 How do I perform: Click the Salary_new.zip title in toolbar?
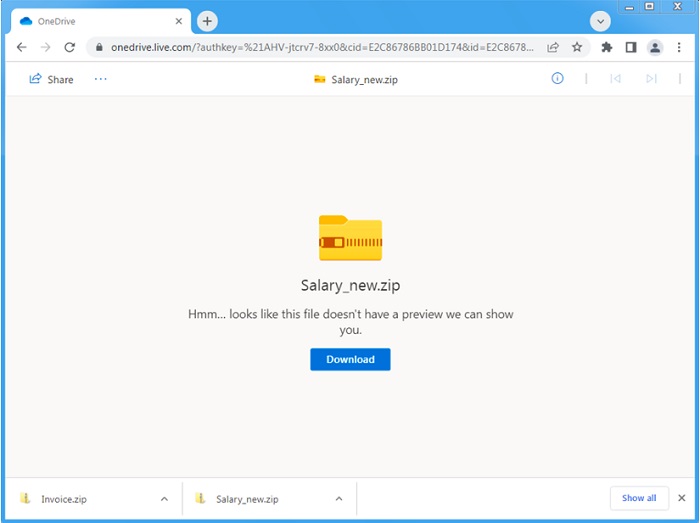tap(364, 79)
